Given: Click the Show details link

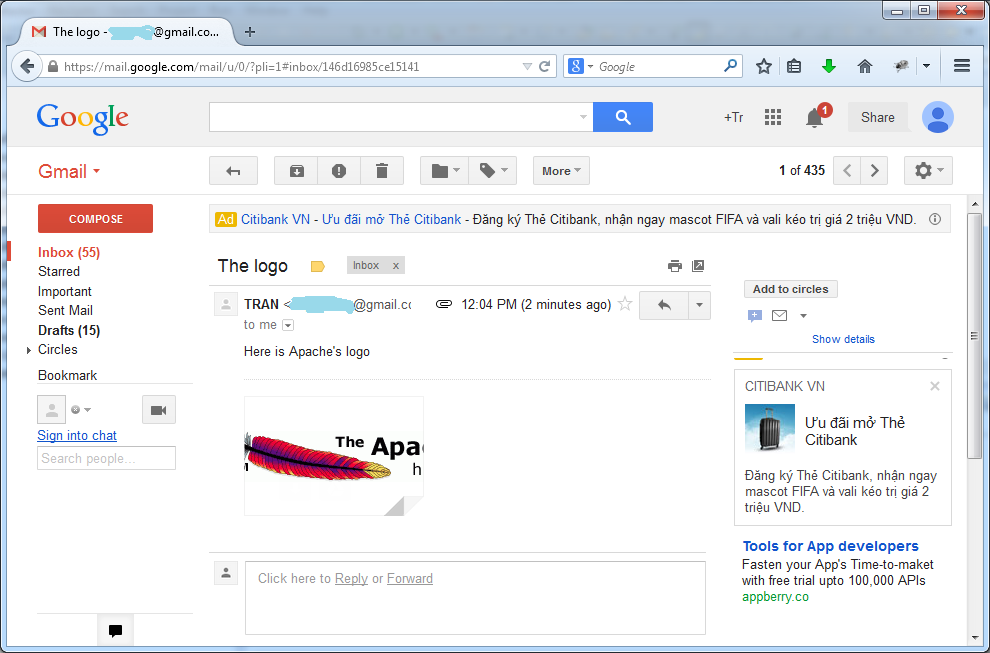Looking at the screenshot, I should click(843, 339).
